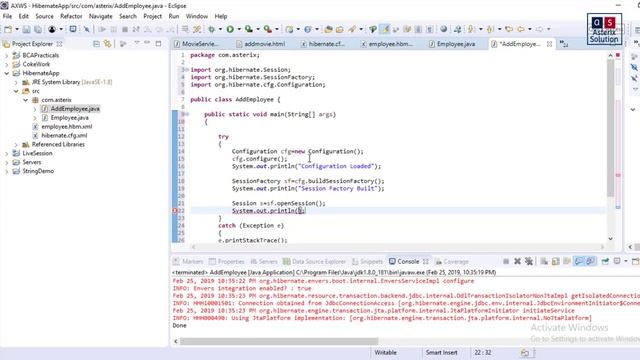Click the error marker on line 22
The height and width of the screenshot is (360, 640).
click(175, 211)
